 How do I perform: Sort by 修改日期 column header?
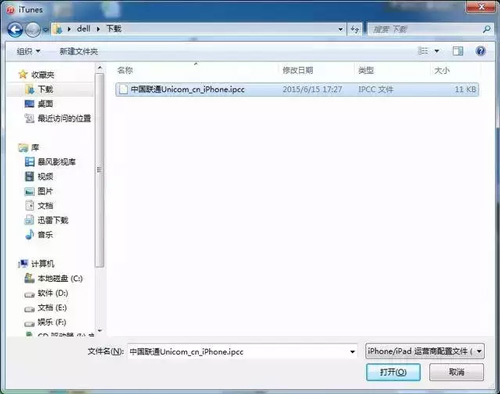298,70
